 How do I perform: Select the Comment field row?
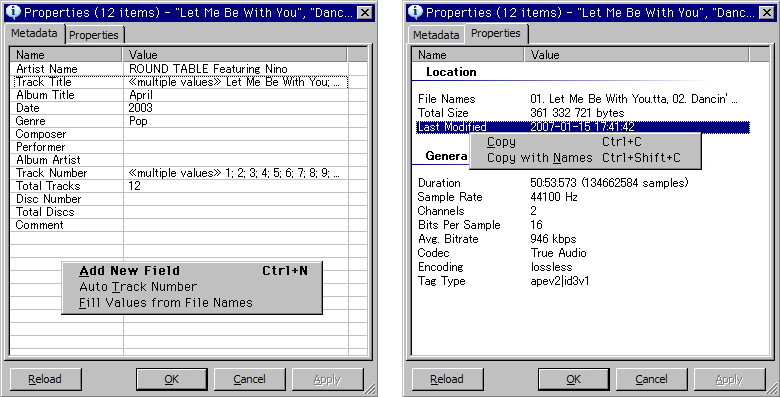click(x=179, y=224)
